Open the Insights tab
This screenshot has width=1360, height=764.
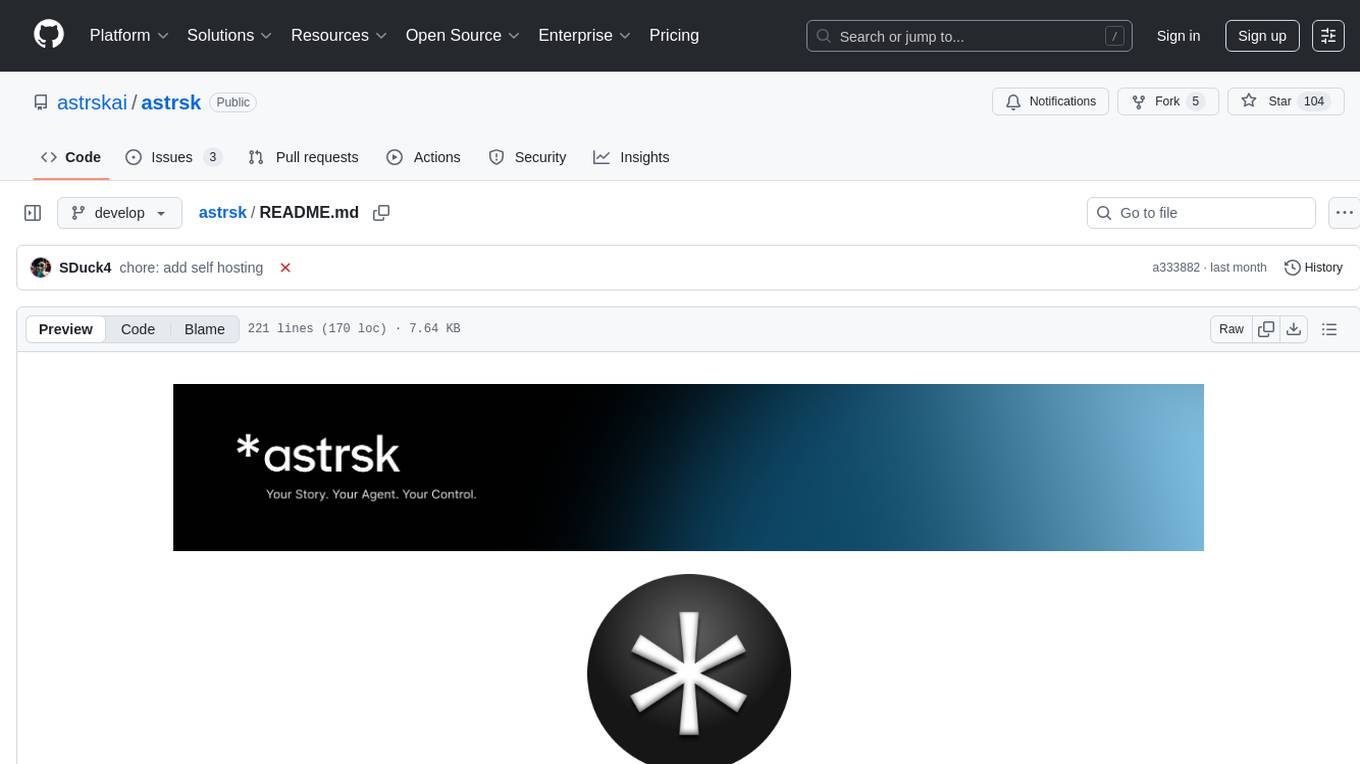point(631,157)
